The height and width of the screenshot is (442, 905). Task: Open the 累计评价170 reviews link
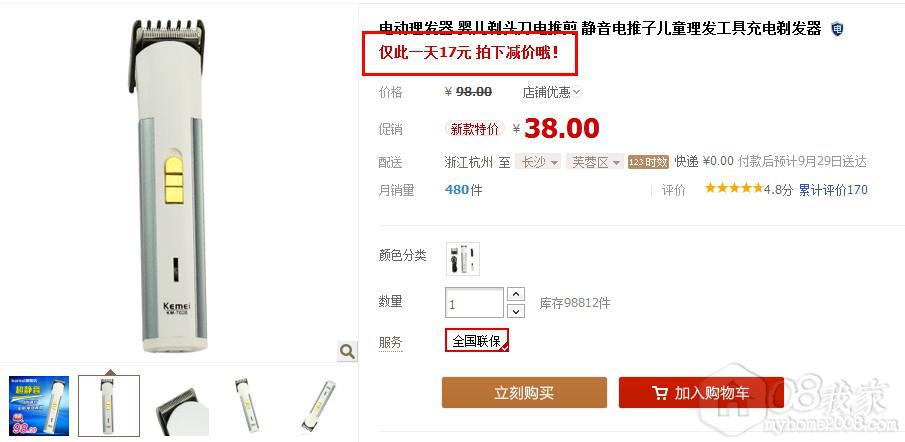833,190
